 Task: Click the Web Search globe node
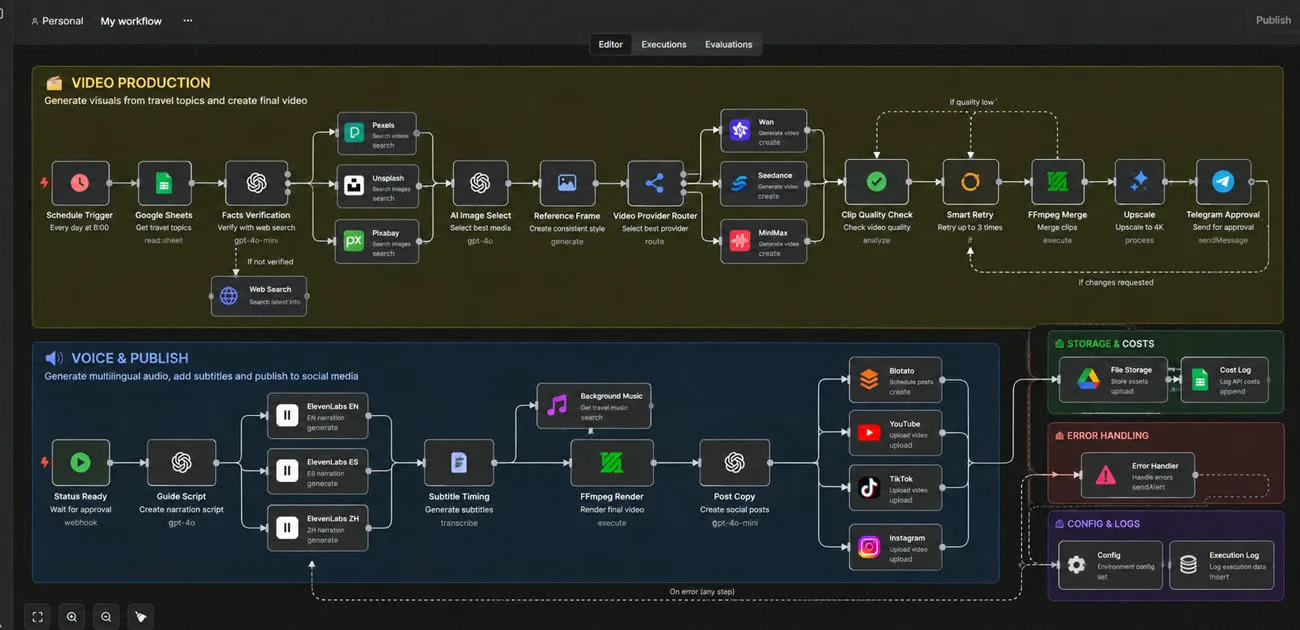[x=259, y=296]
